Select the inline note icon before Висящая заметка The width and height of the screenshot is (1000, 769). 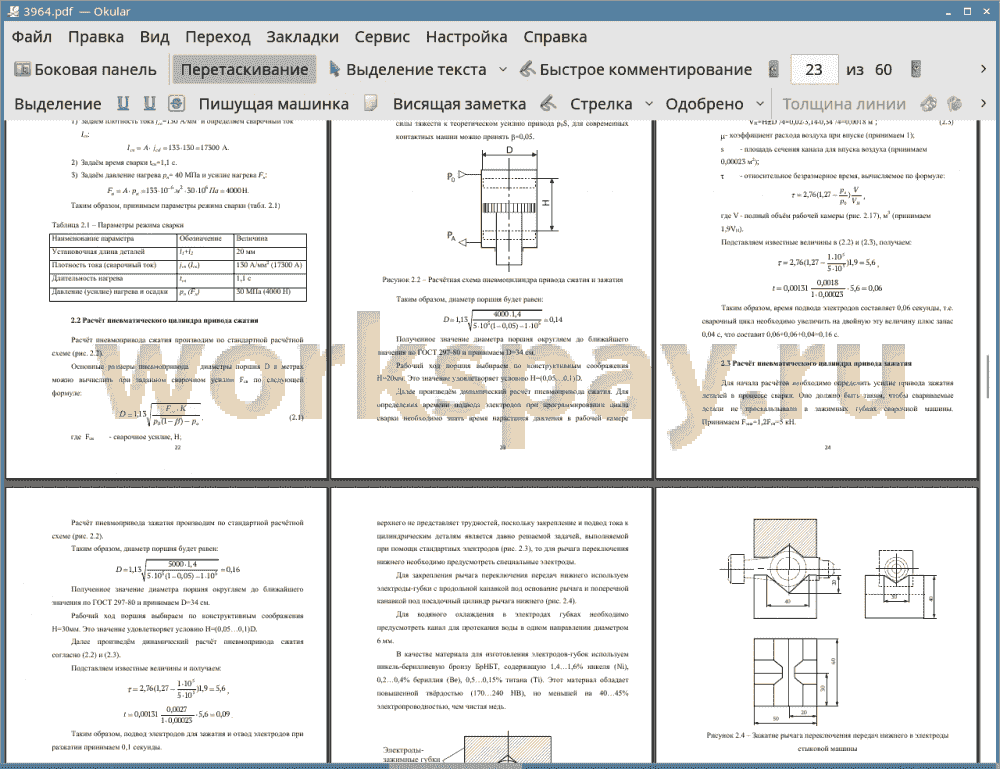pyautogui.click(x=370, y=103)
